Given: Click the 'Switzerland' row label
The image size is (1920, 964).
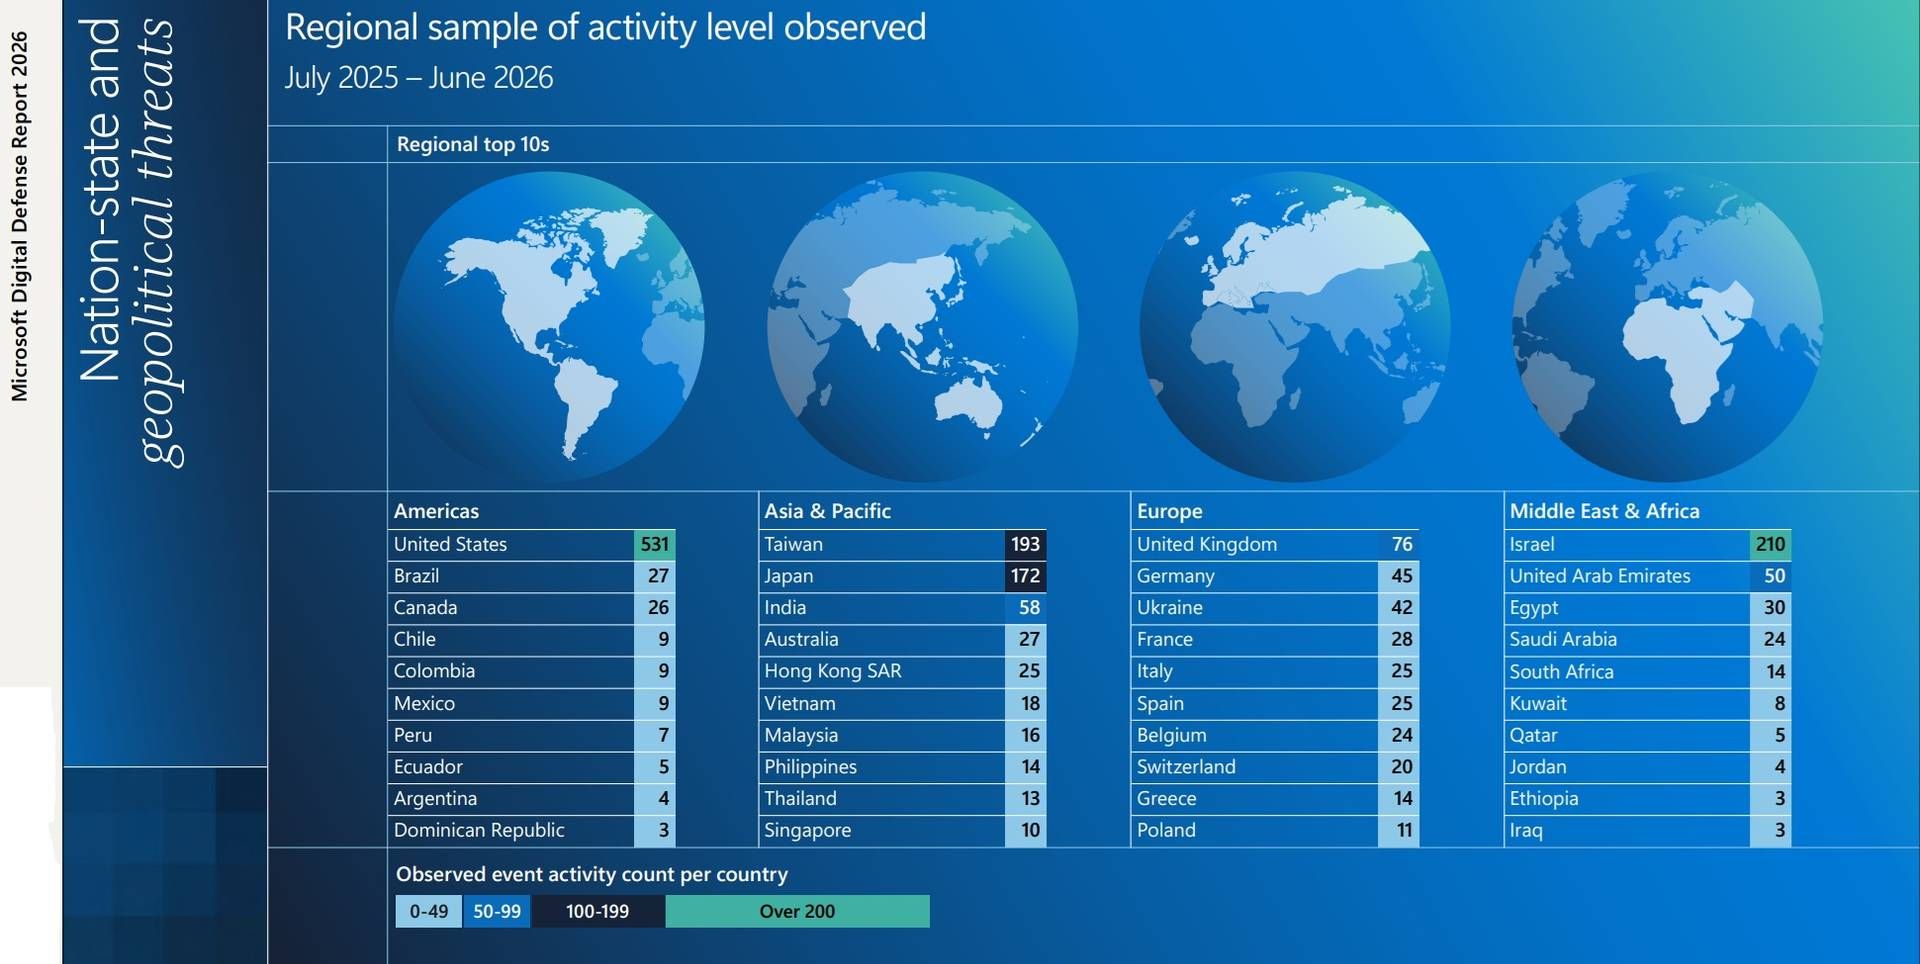Looking at the screenshot, I should (1186, 767).
